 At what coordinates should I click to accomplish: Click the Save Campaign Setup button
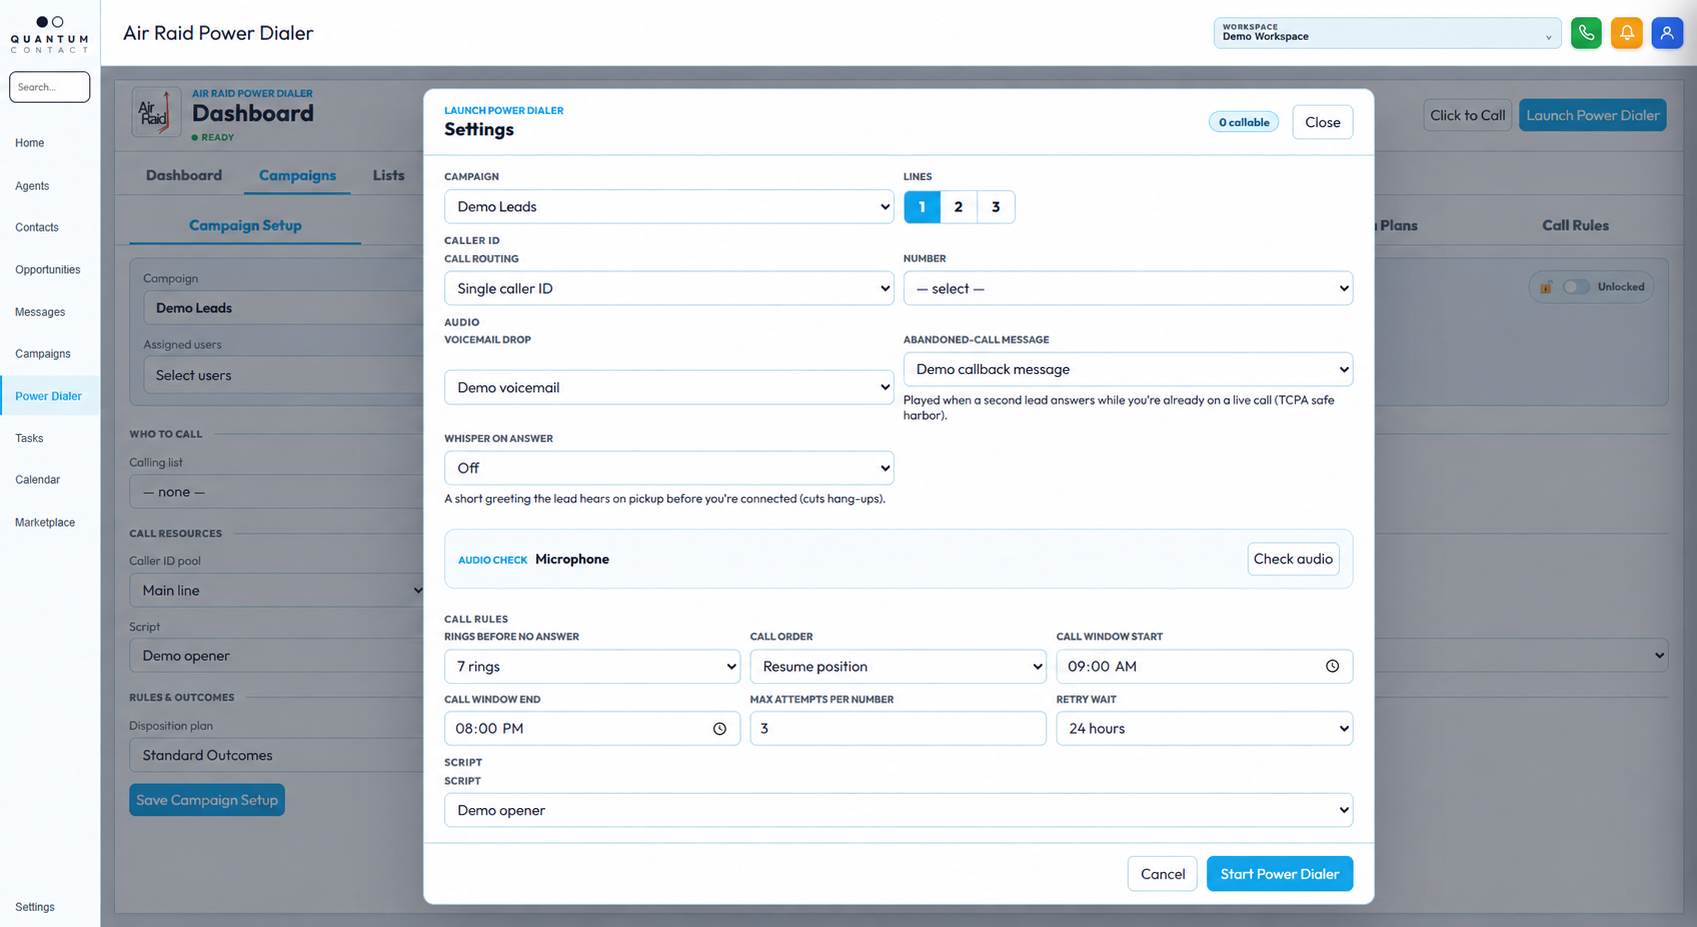(x=207, y=800)
